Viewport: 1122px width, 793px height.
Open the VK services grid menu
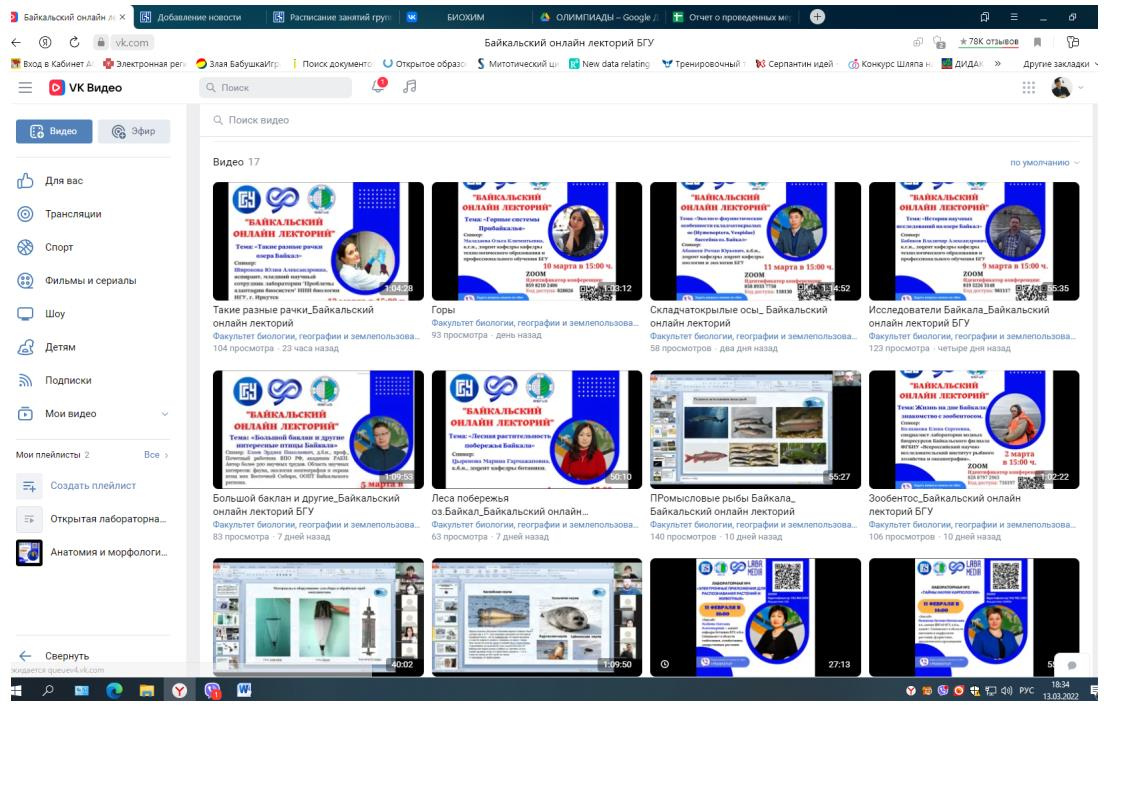(1028, 88)
